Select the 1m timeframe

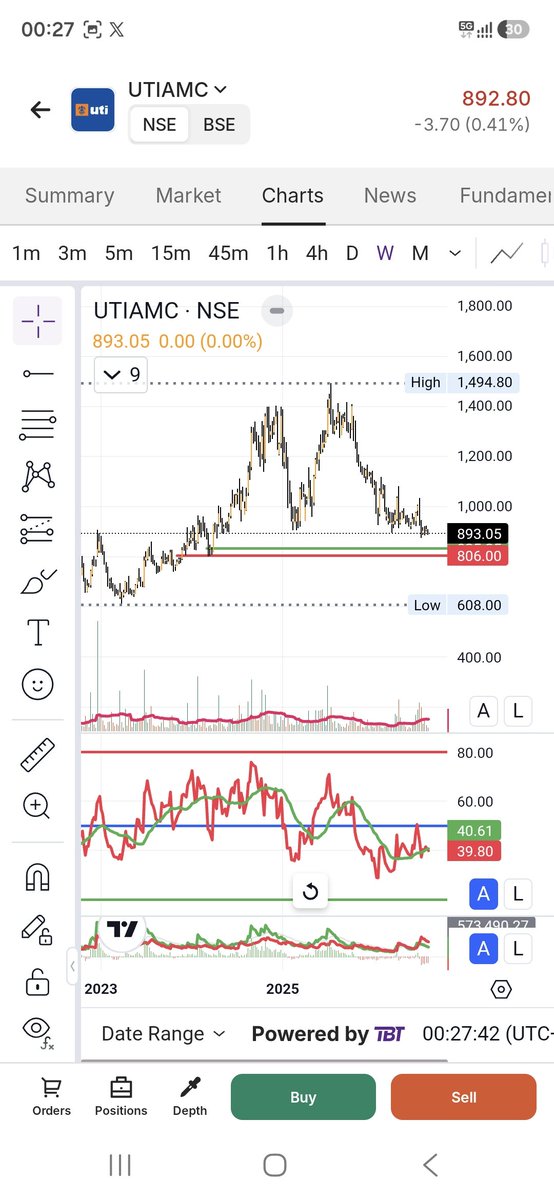point(26,253)
